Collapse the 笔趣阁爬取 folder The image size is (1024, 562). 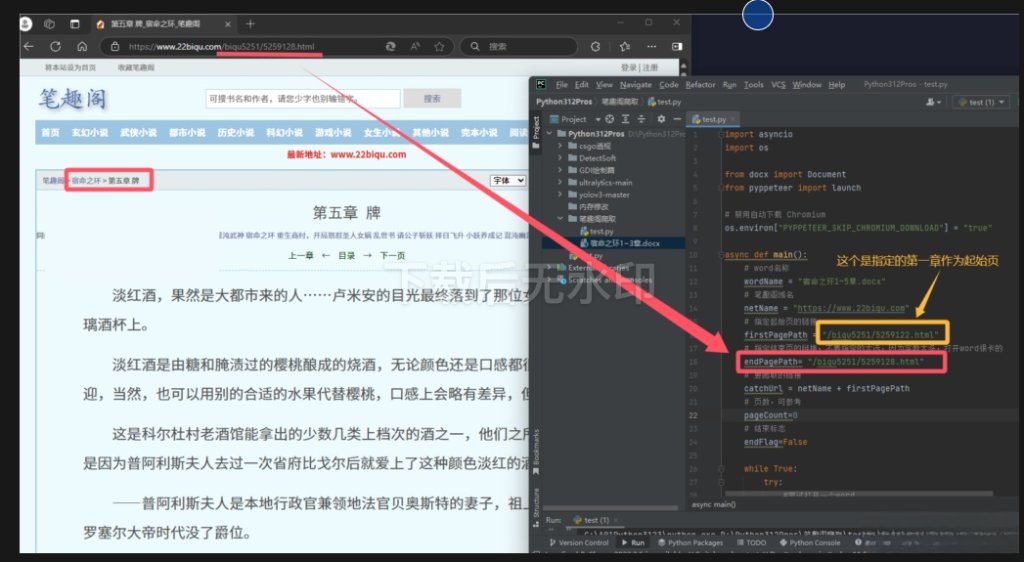[560, 219]
